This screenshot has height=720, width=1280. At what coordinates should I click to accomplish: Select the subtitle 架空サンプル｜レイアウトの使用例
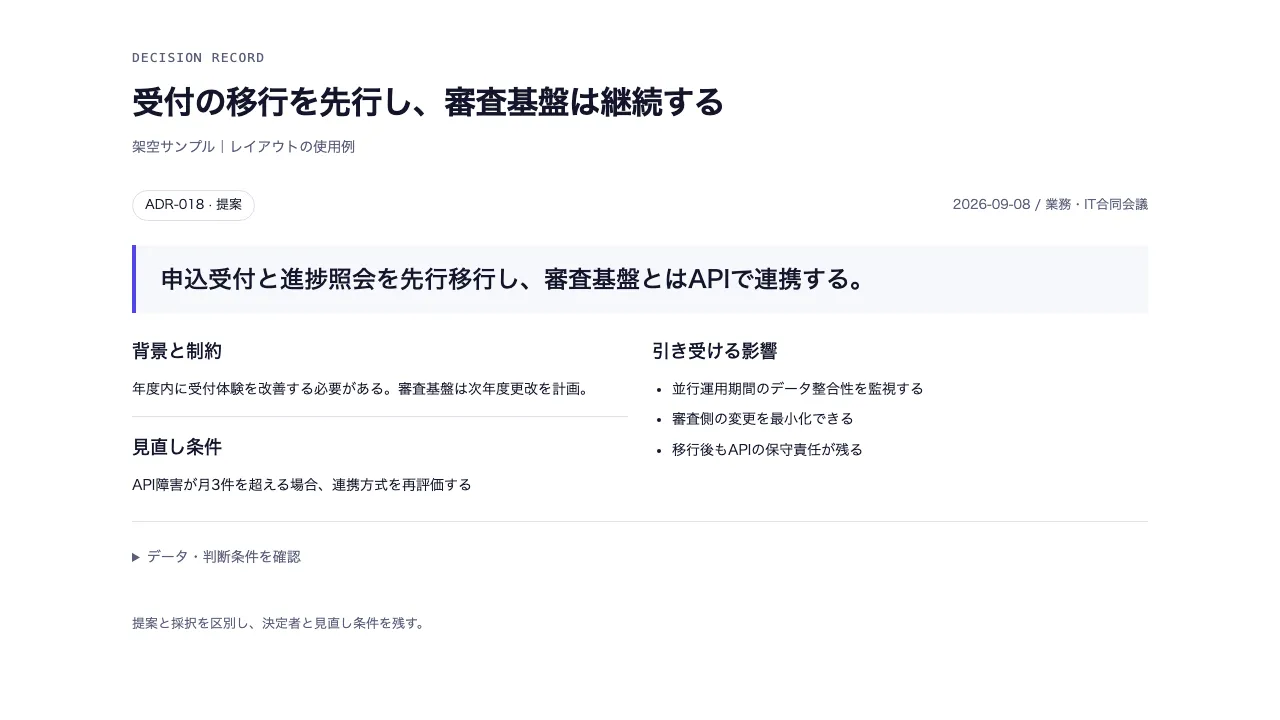(x=243, y=147)
